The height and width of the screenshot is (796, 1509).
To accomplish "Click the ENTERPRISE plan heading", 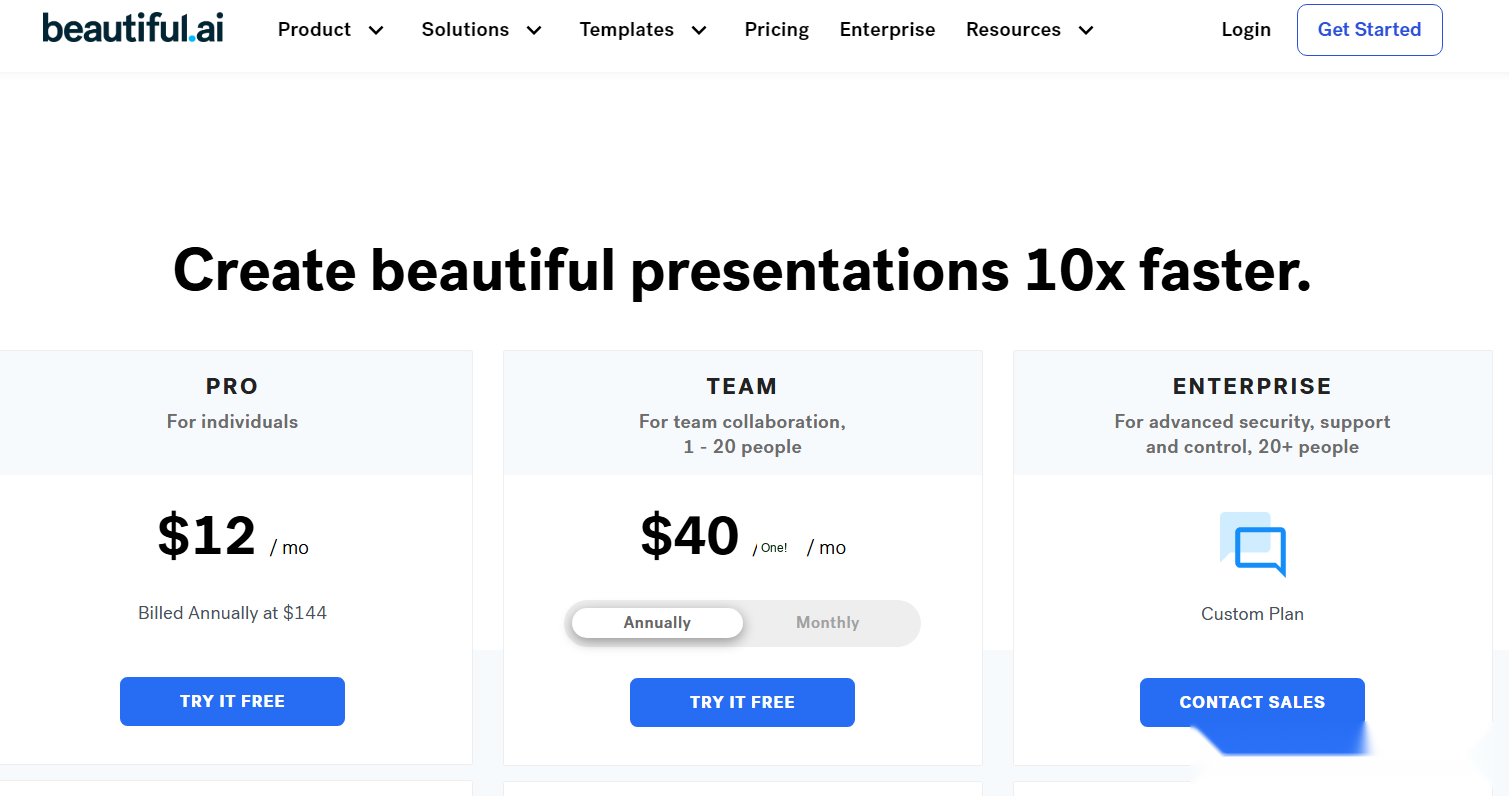I will pyautogui.click(x=1252, y=386).
